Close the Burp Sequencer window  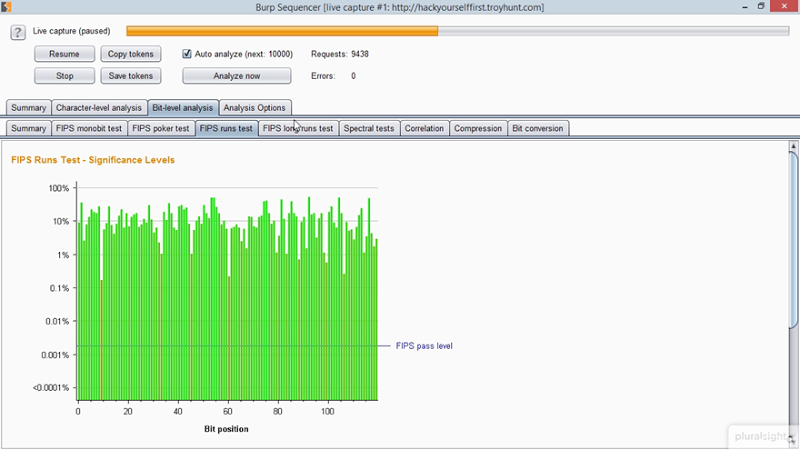[x=784, y=6]
